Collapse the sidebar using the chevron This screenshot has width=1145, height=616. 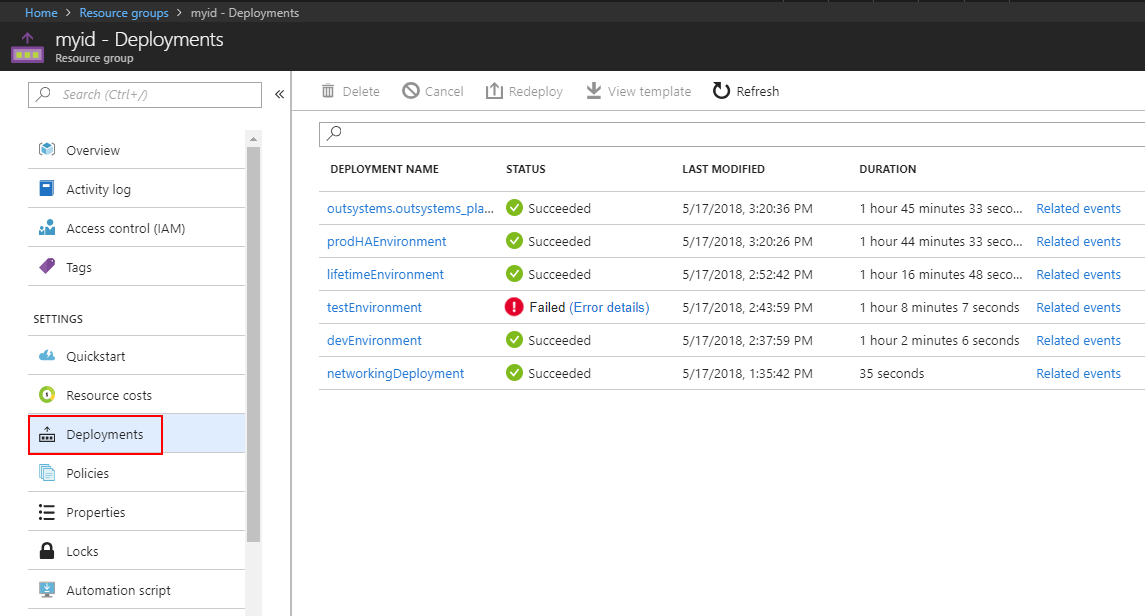pos(279,93)
